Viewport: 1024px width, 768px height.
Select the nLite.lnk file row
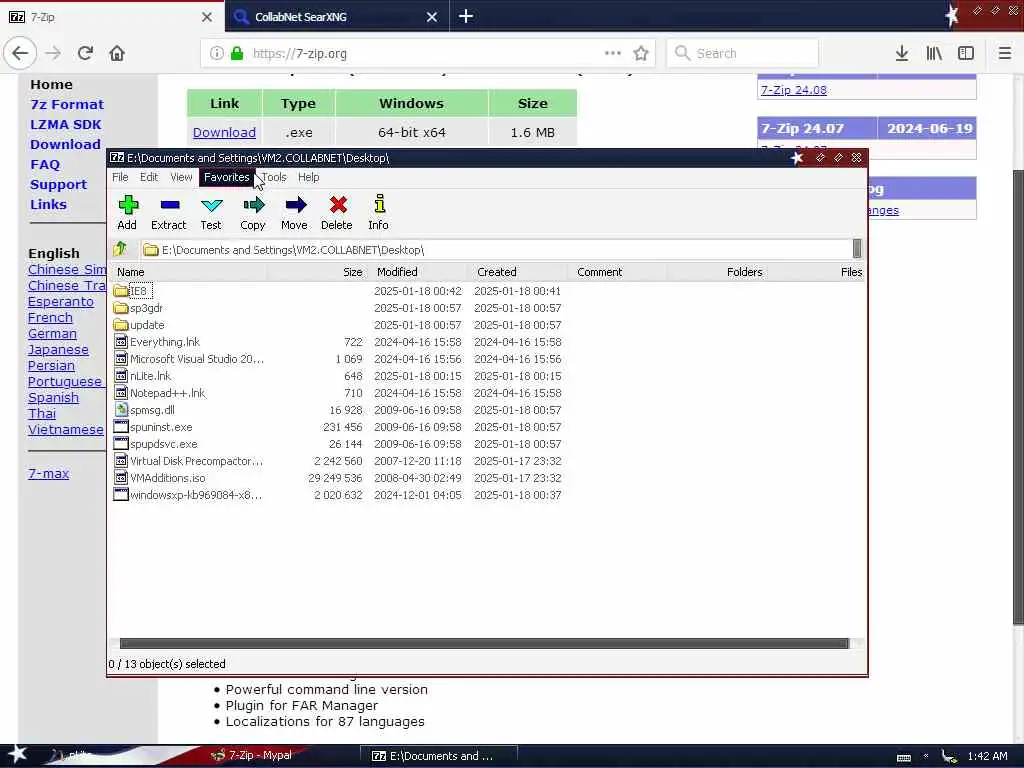pos(338,376)
